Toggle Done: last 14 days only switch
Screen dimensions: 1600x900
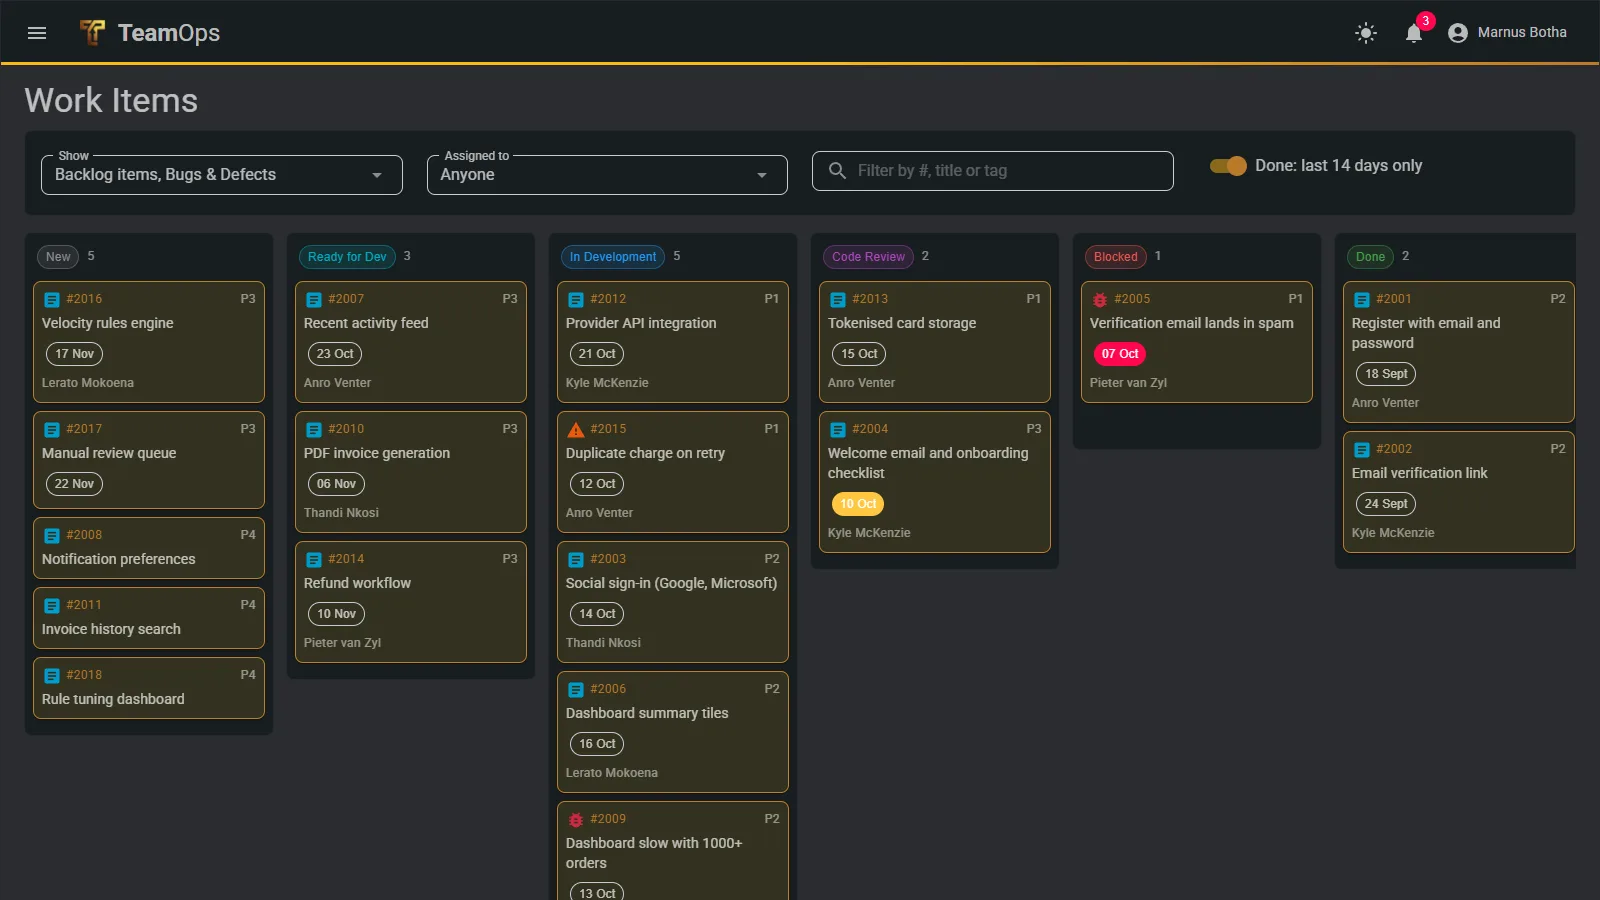tap(1228, 166)
